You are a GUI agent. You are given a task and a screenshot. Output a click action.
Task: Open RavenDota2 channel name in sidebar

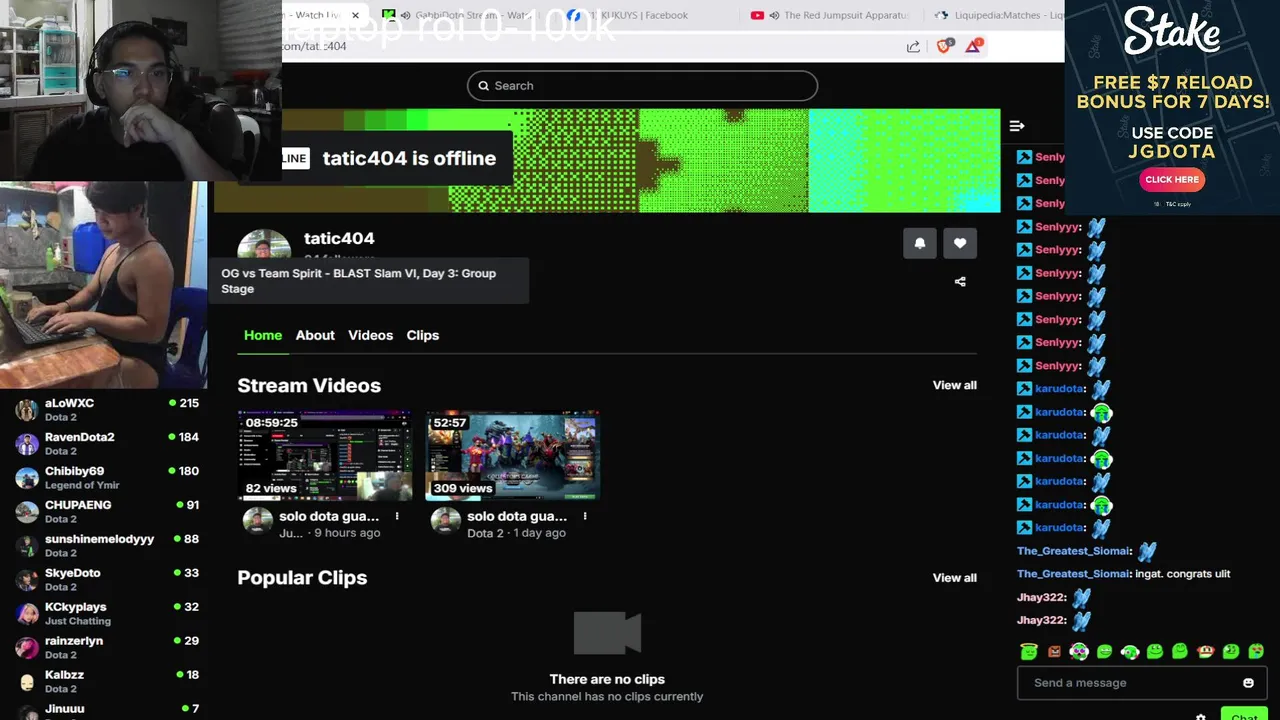(x=80, y=437)
